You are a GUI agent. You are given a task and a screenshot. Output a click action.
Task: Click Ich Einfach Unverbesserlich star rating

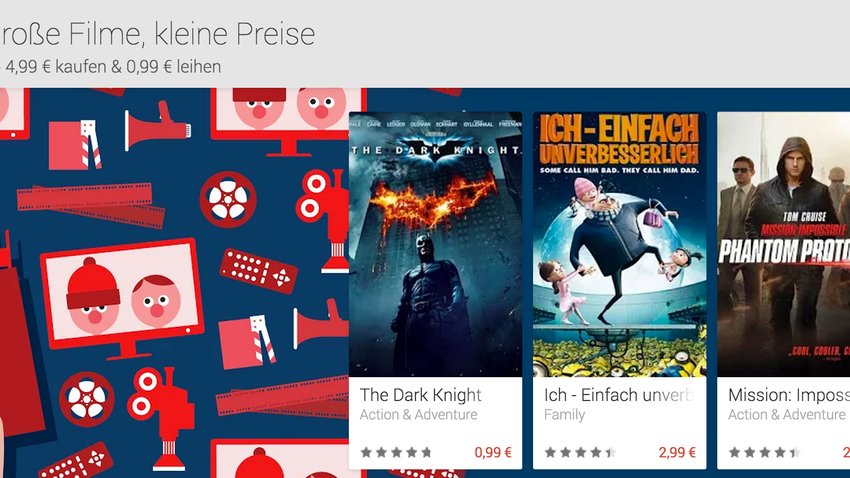coord(581,452)
